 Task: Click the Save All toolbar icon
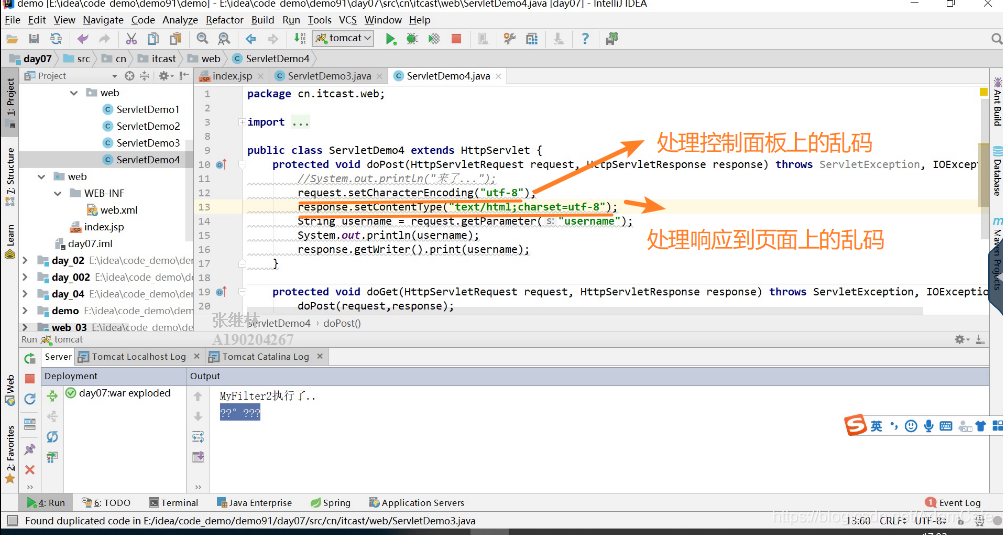(34, 39)
